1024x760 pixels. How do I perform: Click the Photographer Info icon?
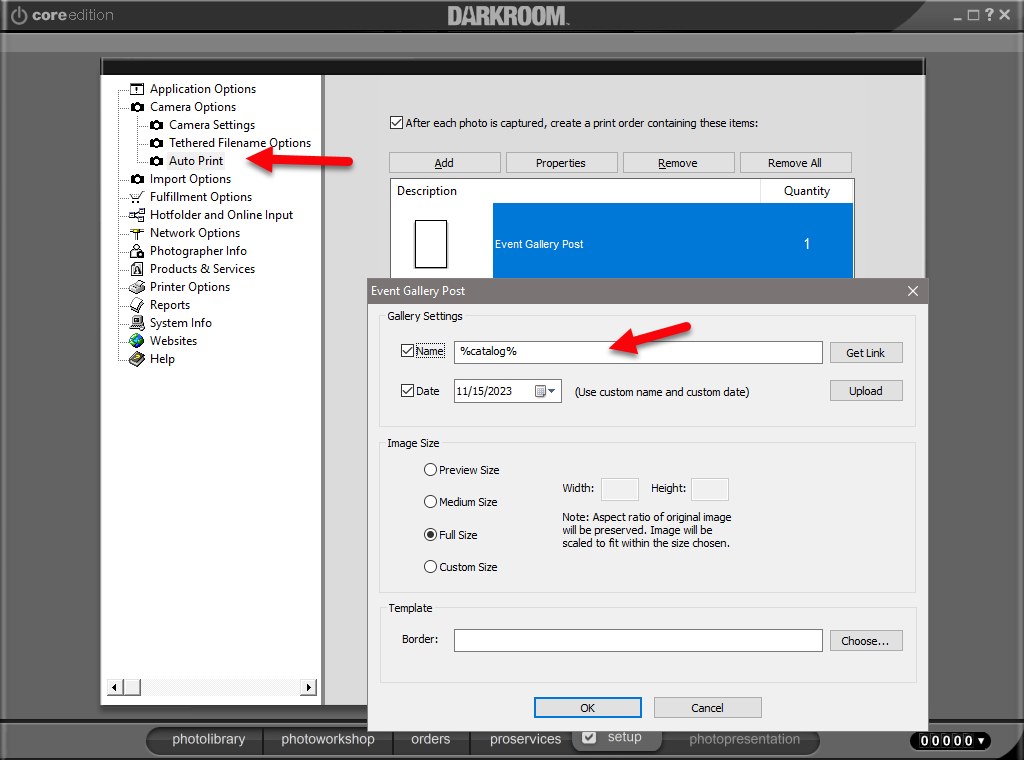(136, 251)
